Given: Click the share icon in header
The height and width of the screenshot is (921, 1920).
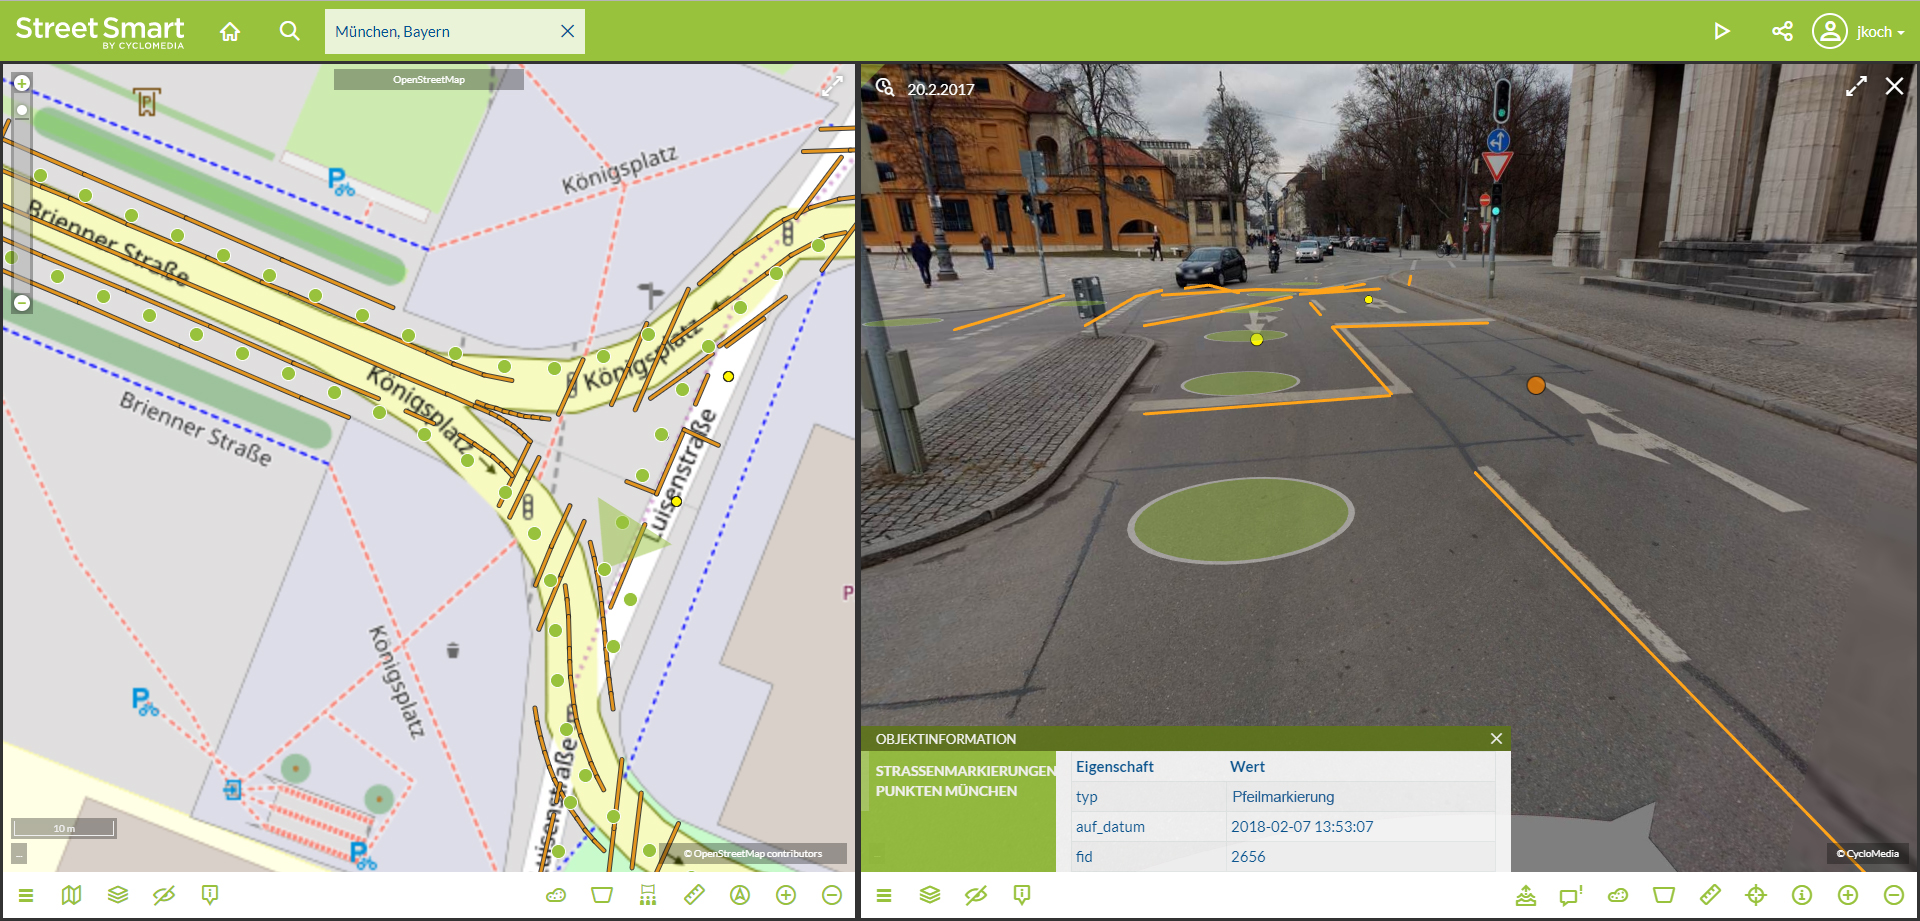Looking at the screenshot, I should click(x=1782, y=31).
